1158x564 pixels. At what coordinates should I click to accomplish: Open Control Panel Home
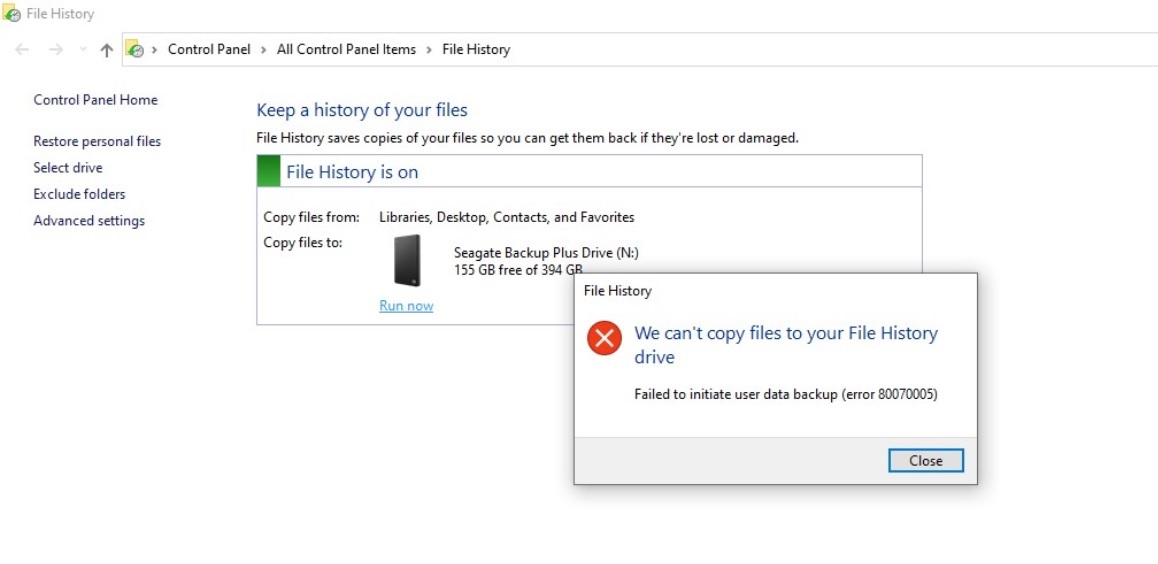(96, 100)
